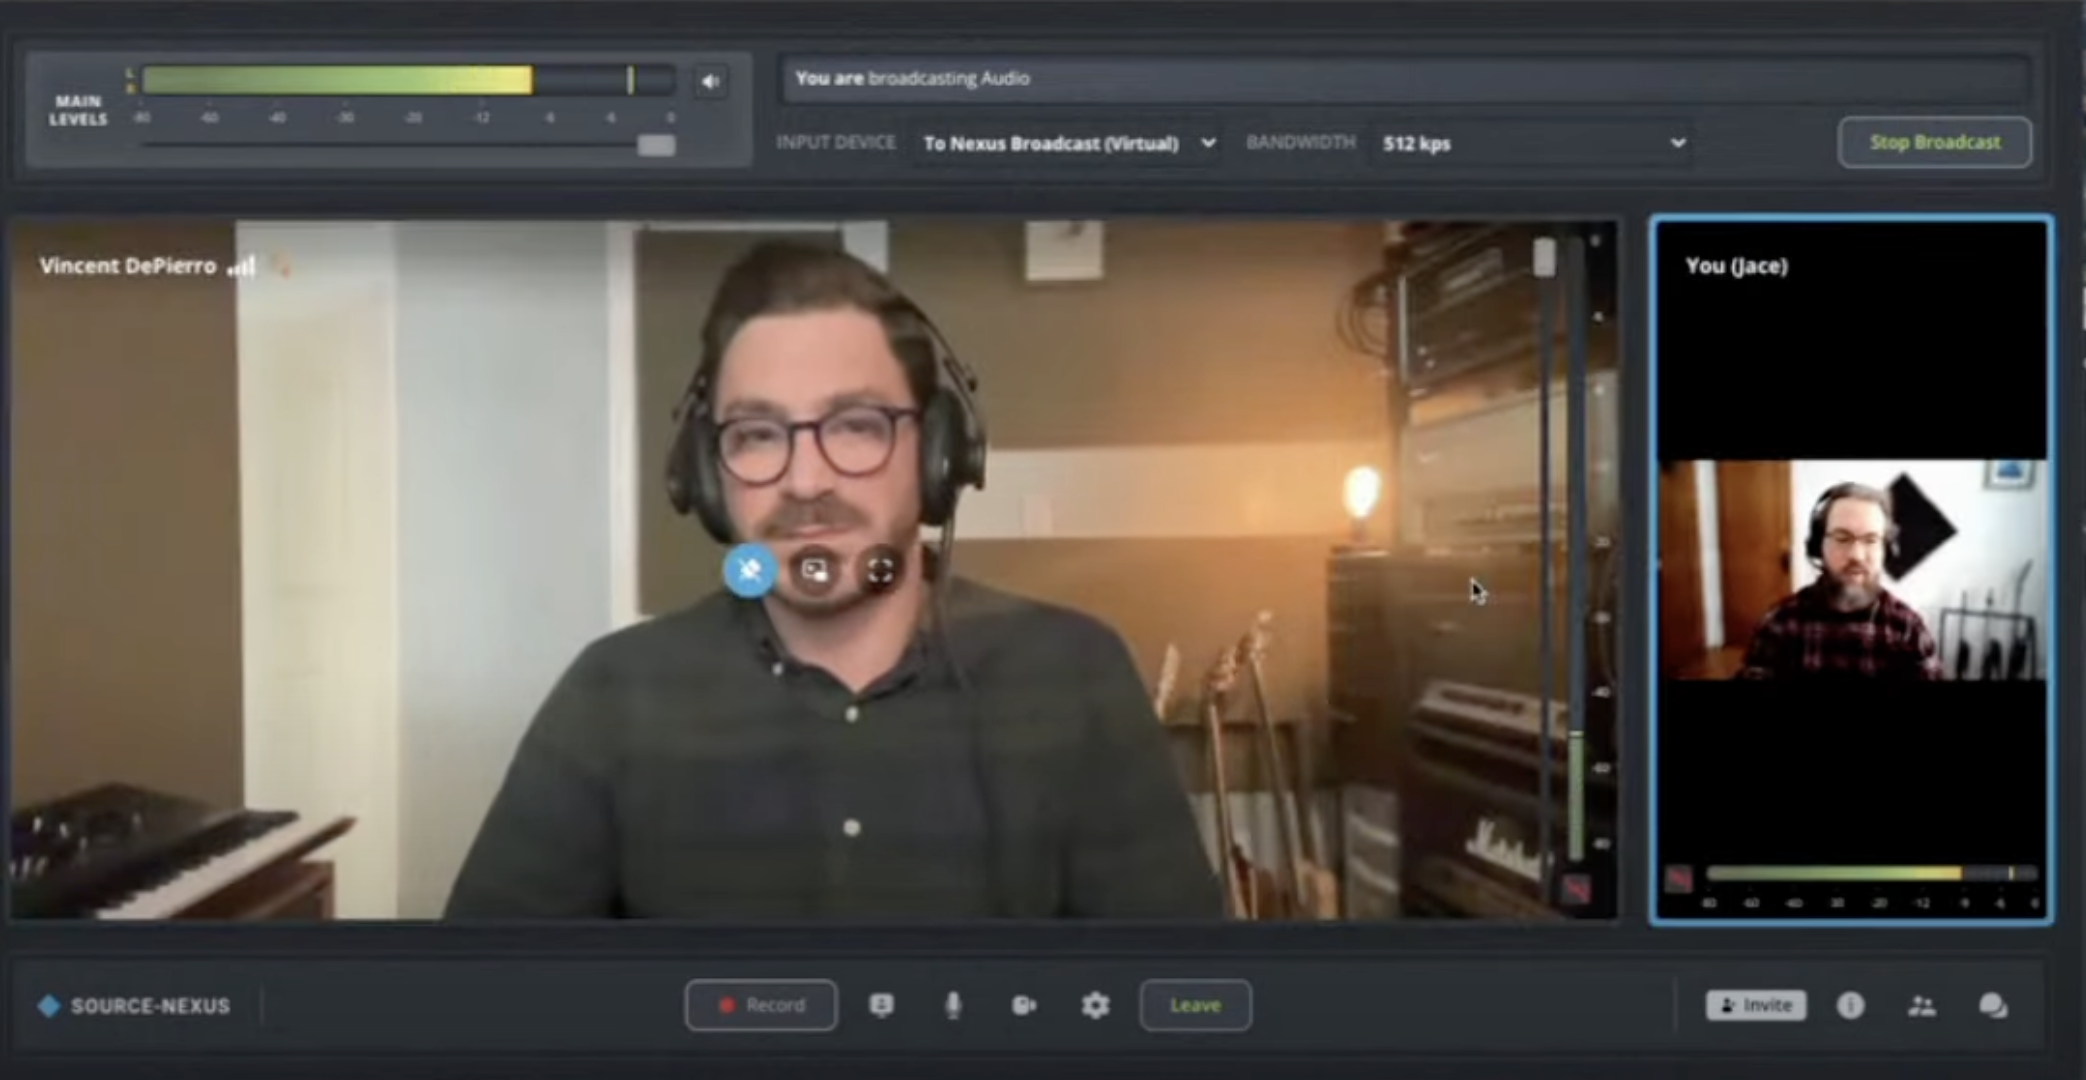This screenshot has width=2086, height=1080.
Task: Leave the session
Action: click(1195, 1005)
